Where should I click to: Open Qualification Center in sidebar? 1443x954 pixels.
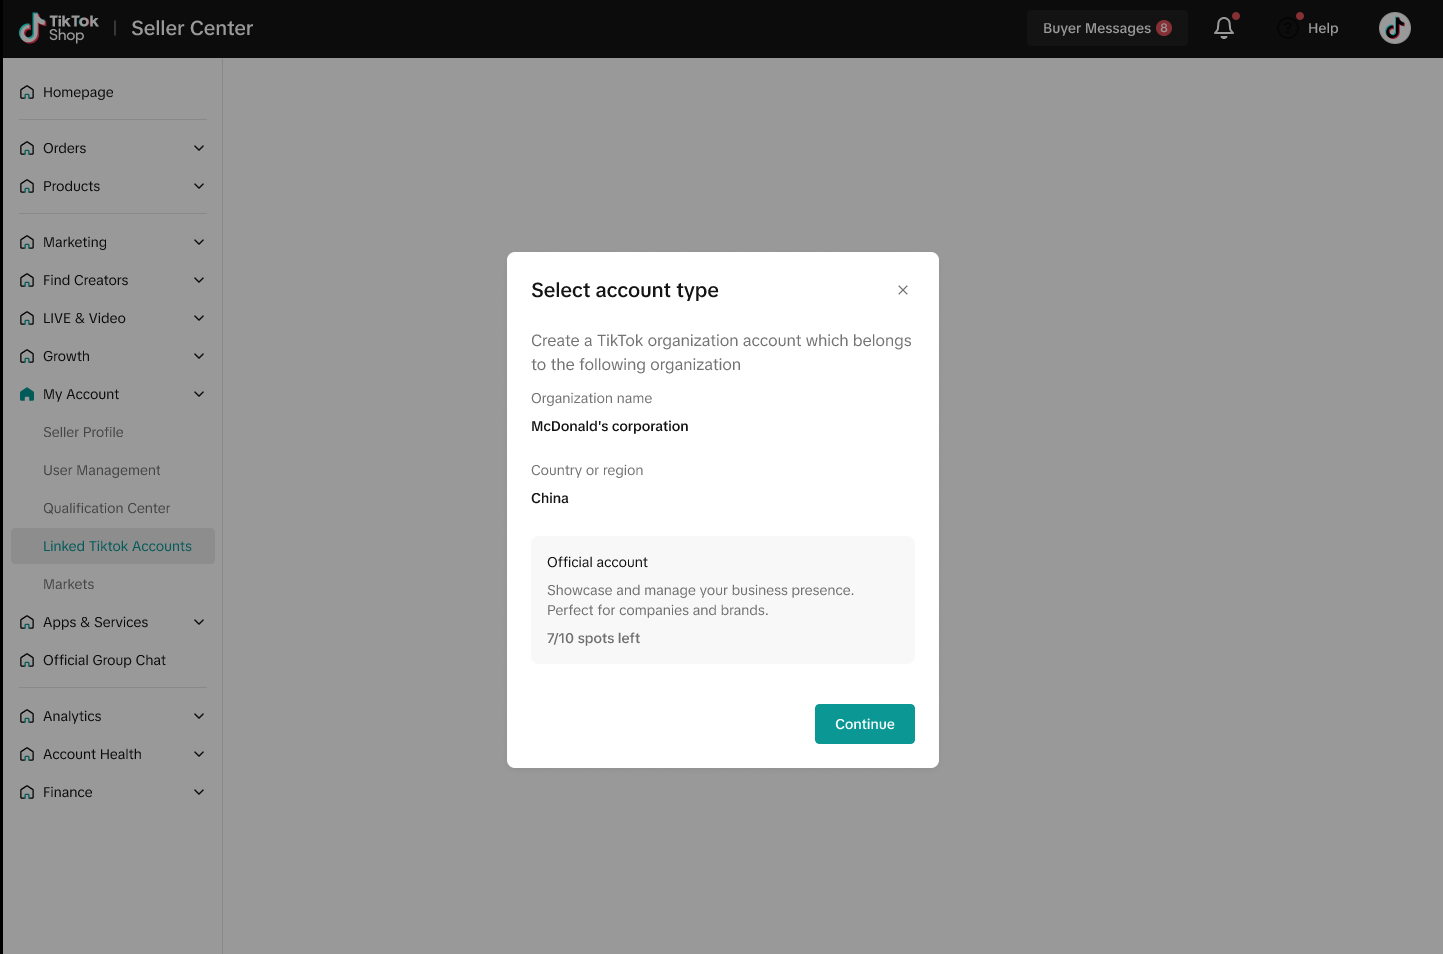[106, 508]
